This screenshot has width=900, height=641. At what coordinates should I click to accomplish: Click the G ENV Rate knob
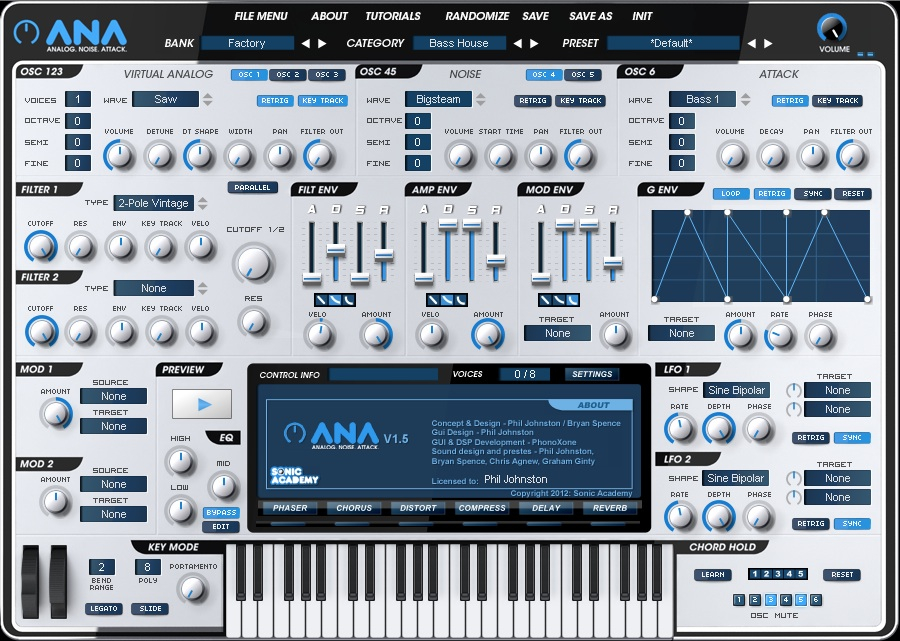point(780,336)
